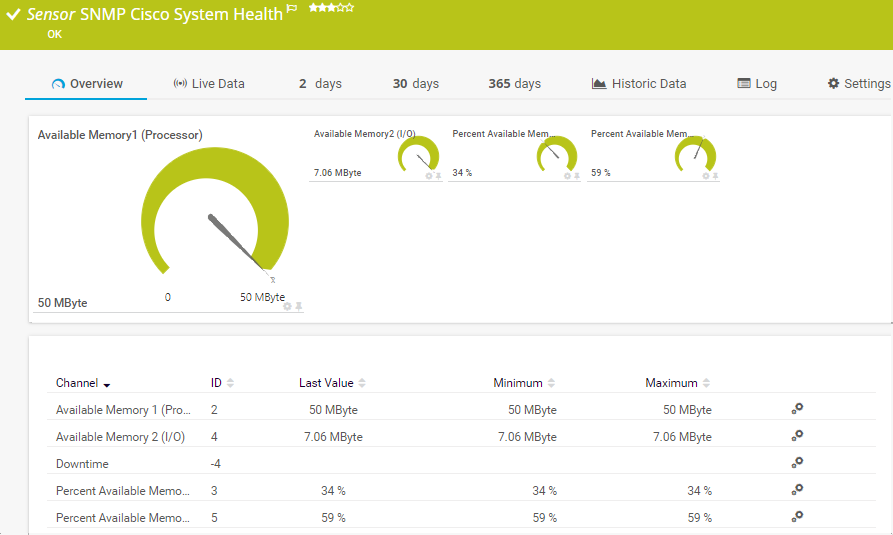
Task: Open the 30 days tab
Action: tap(415, 84)
